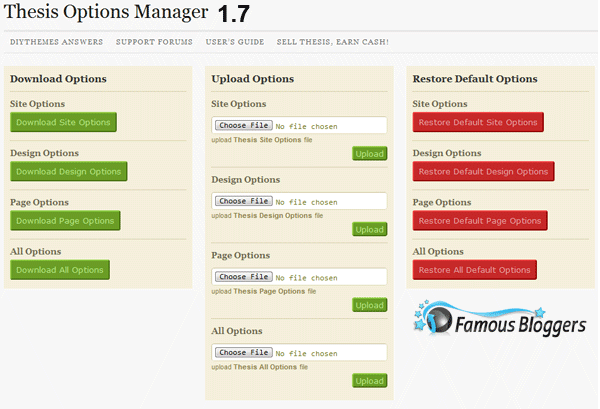Click Upload under Site Options
The height and width of the screenshot is (409, 600).
369,154
